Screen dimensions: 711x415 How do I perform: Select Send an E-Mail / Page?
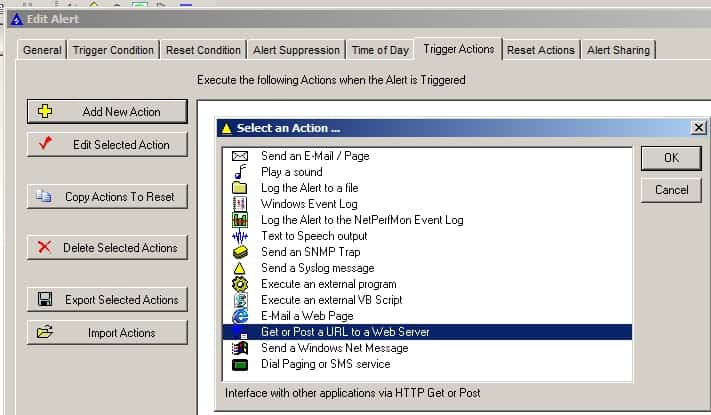click(427, 156)
